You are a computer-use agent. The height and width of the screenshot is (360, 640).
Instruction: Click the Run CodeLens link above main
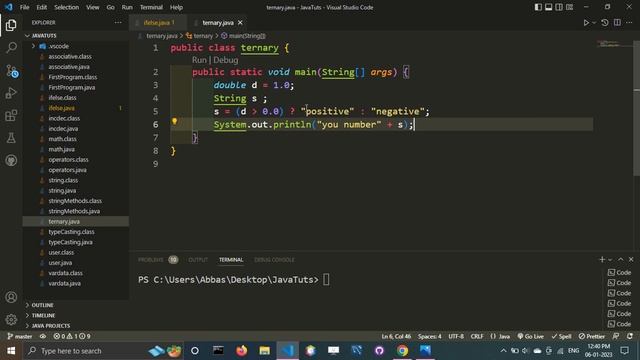pyautogui.click(x=199, y=60)
